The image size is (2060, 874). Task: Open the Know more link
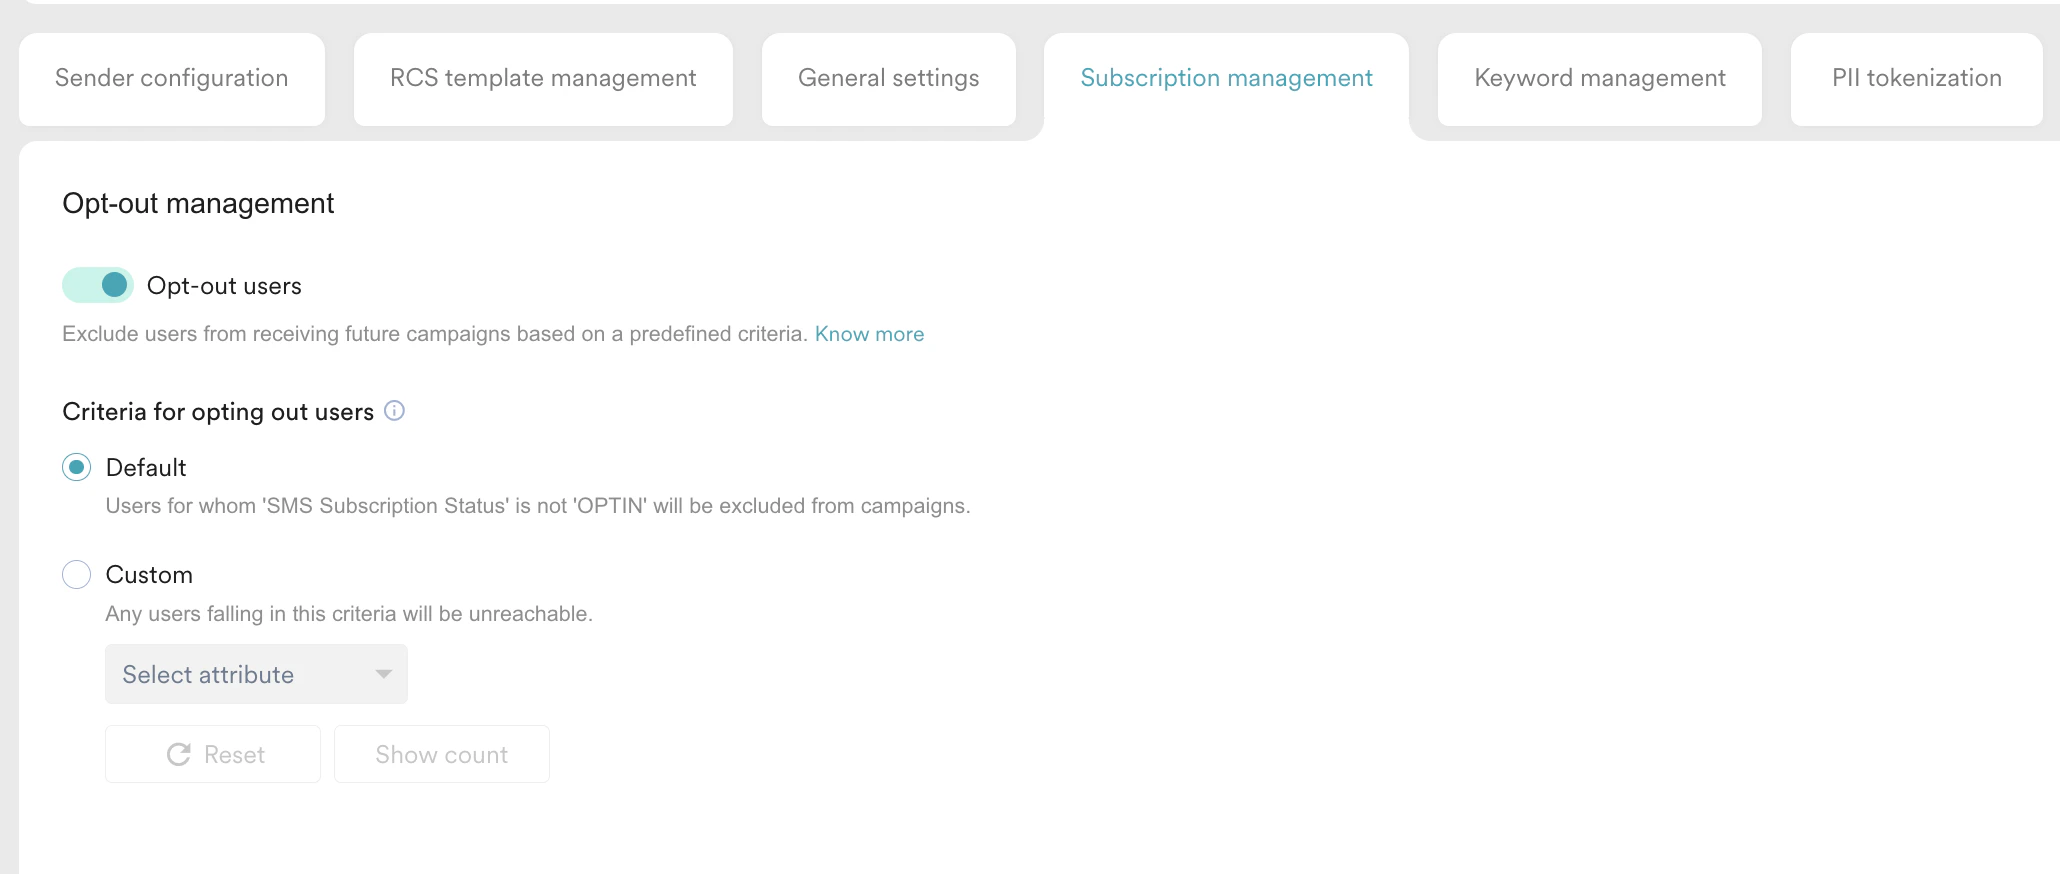[869, 334]
